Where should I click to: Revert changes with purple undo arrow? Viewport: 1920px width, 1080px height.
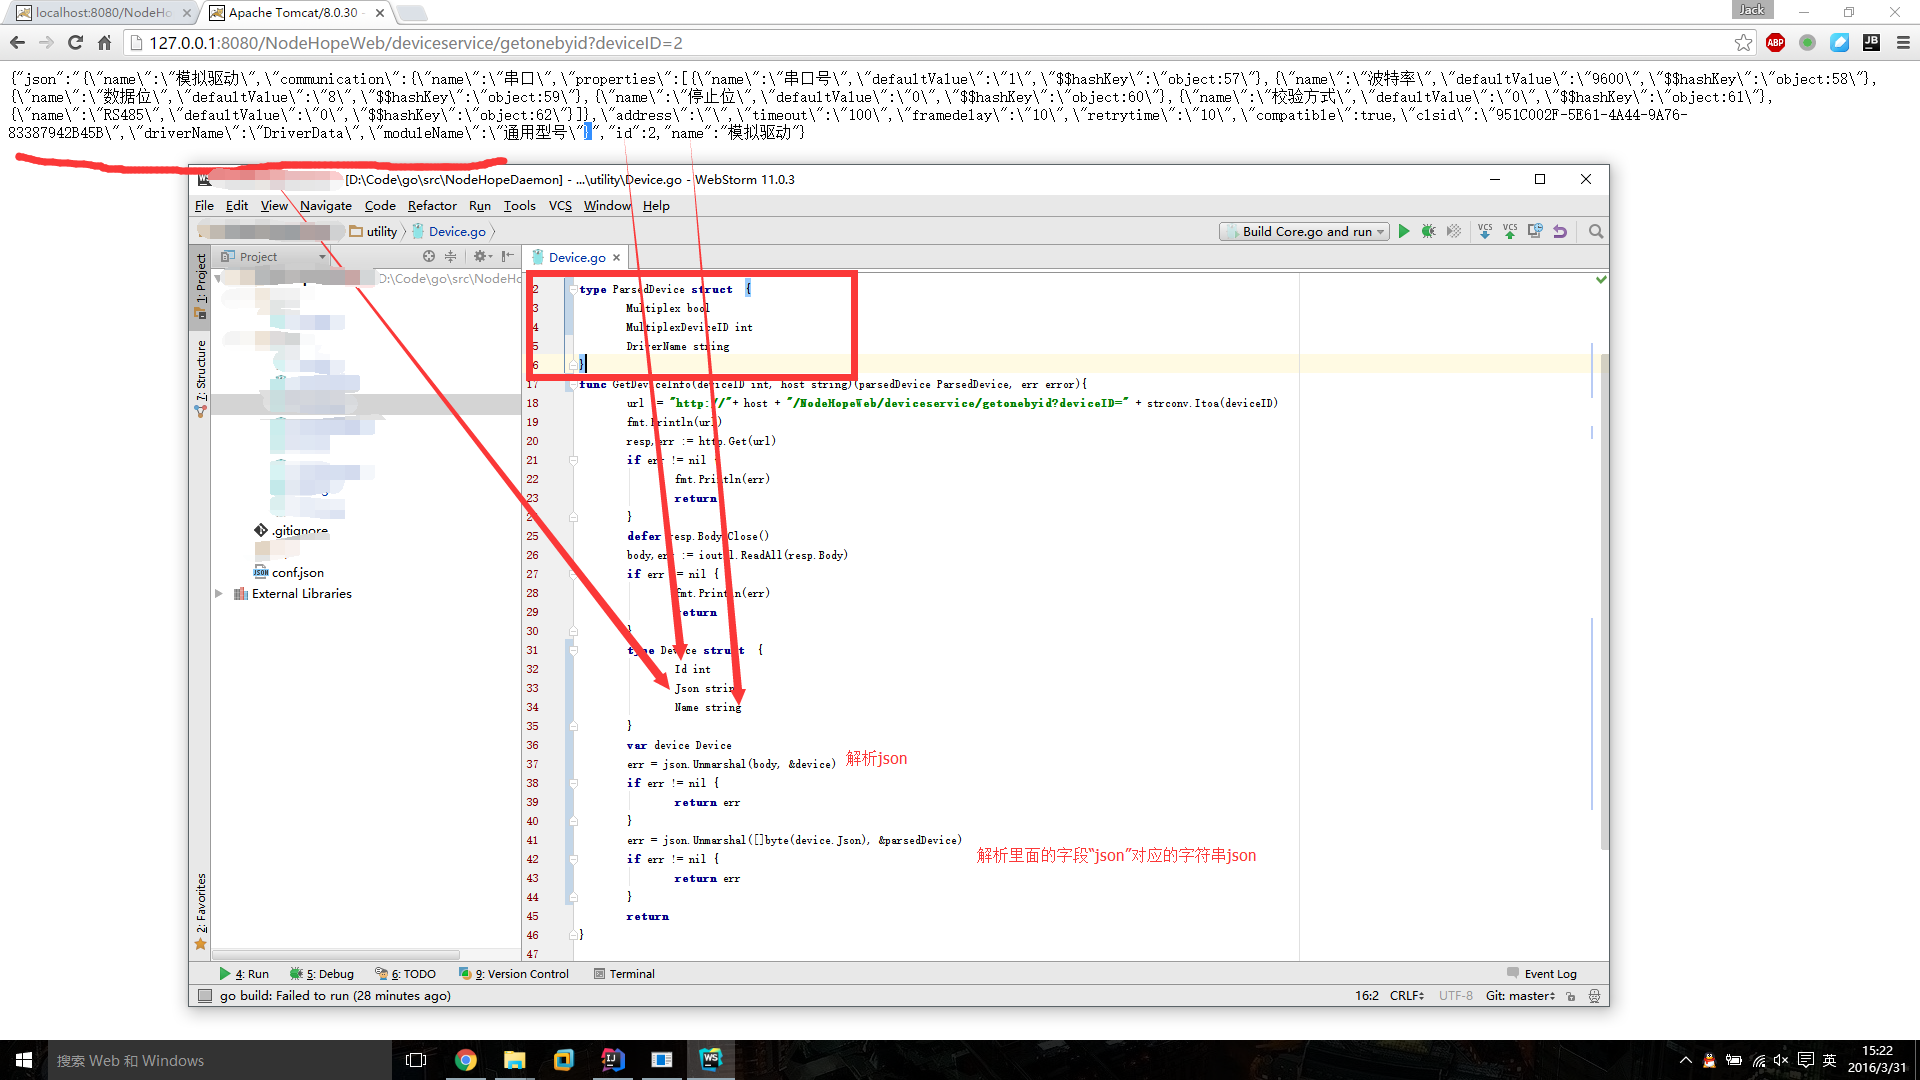[x=1560, y=231]
